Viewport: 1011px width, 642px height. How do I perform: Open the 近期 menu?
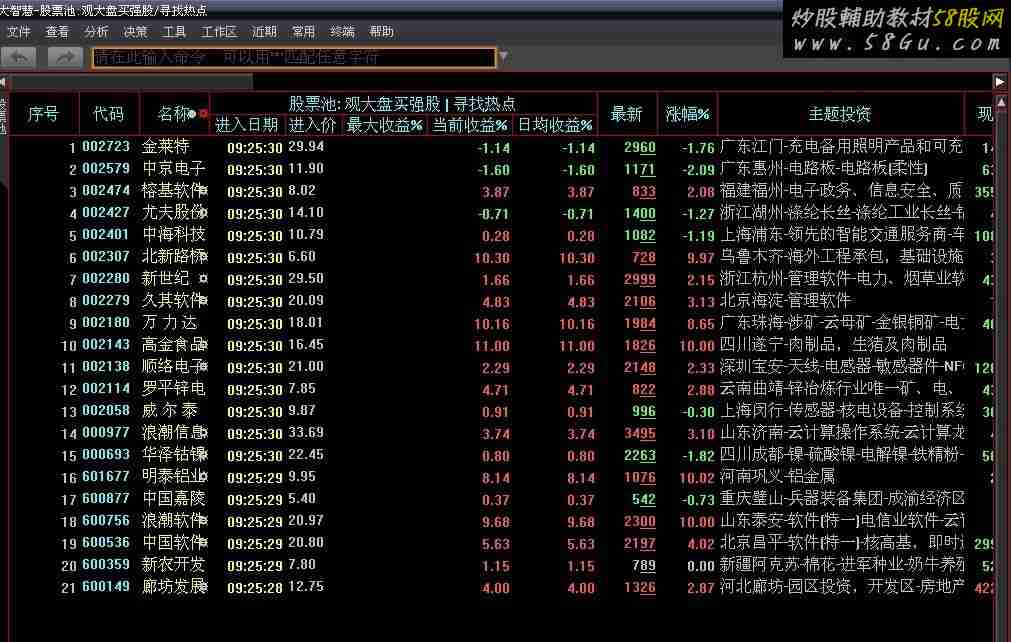point(264,32)
